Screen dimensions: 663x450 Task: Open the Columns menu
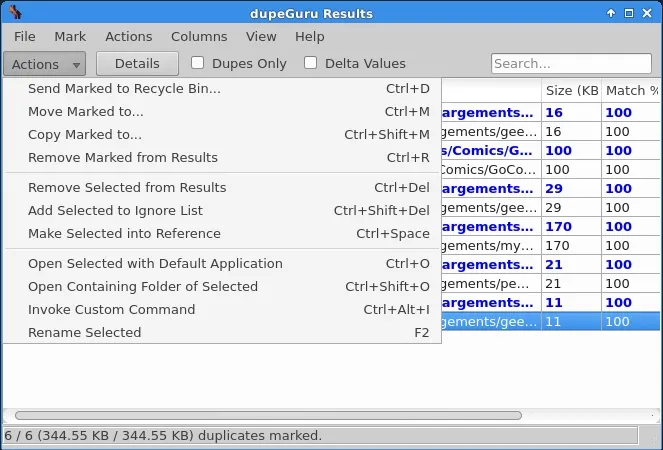tap(199, 36)
